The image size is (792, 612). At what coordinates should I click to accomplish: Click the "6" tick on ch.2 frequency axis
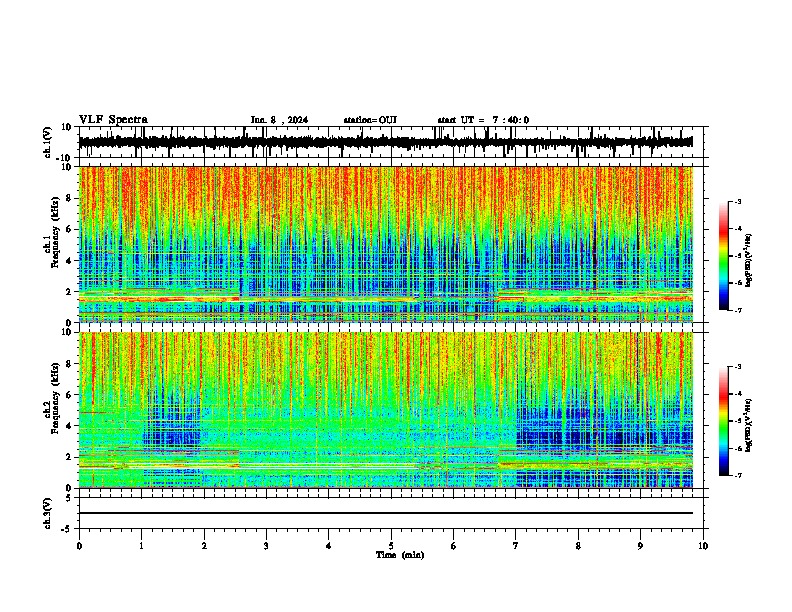pos(70,395)
